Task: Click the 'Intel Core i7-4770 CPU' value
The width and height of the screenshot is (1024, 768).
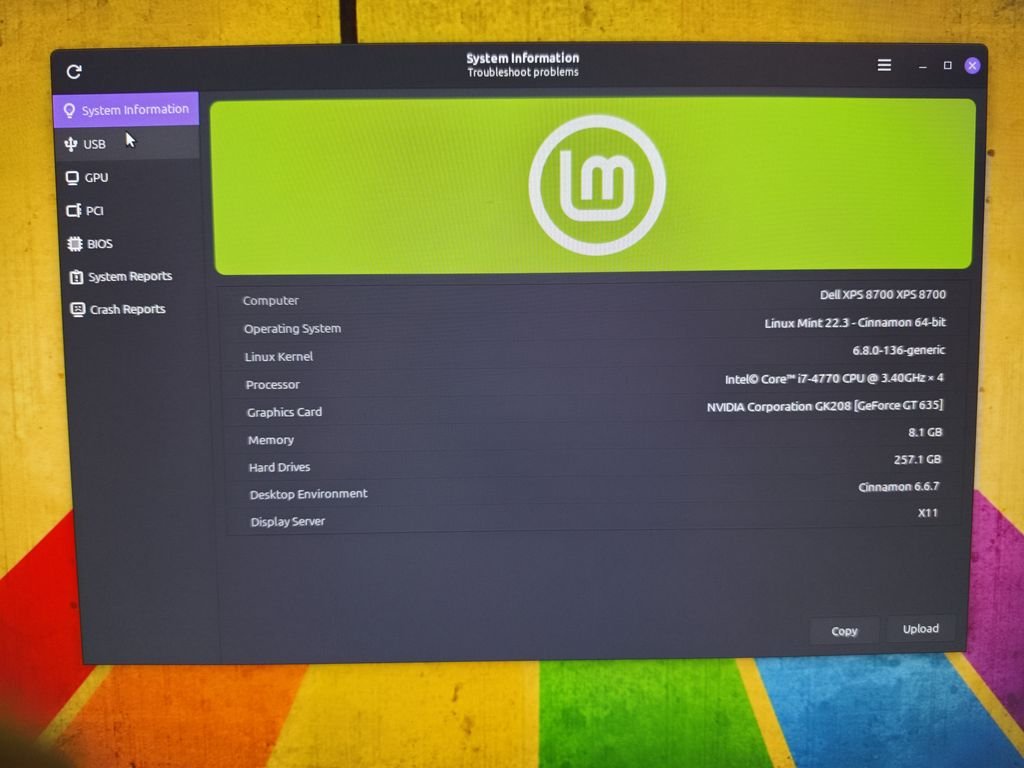Action: [x=834, y=379]
